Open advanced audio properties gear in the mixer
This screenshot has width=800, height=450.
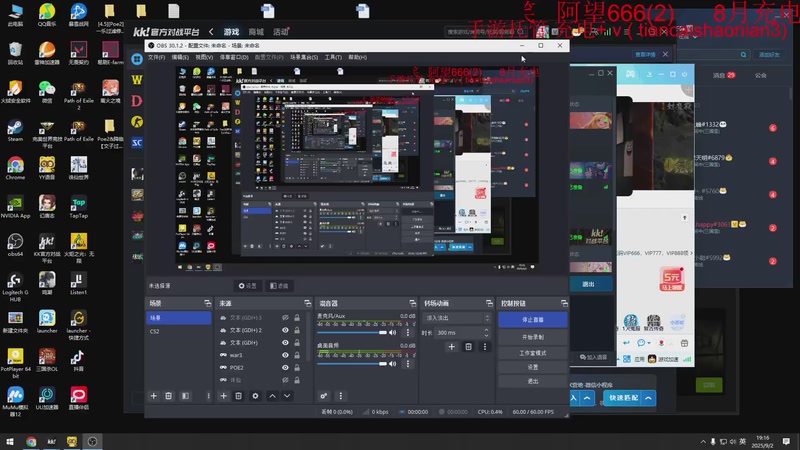[324, 396]
